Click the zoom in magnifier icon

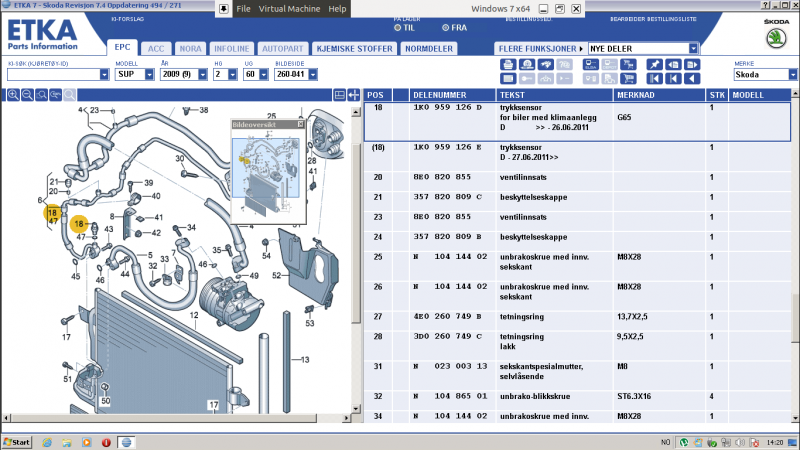click(x=13, y=95)
